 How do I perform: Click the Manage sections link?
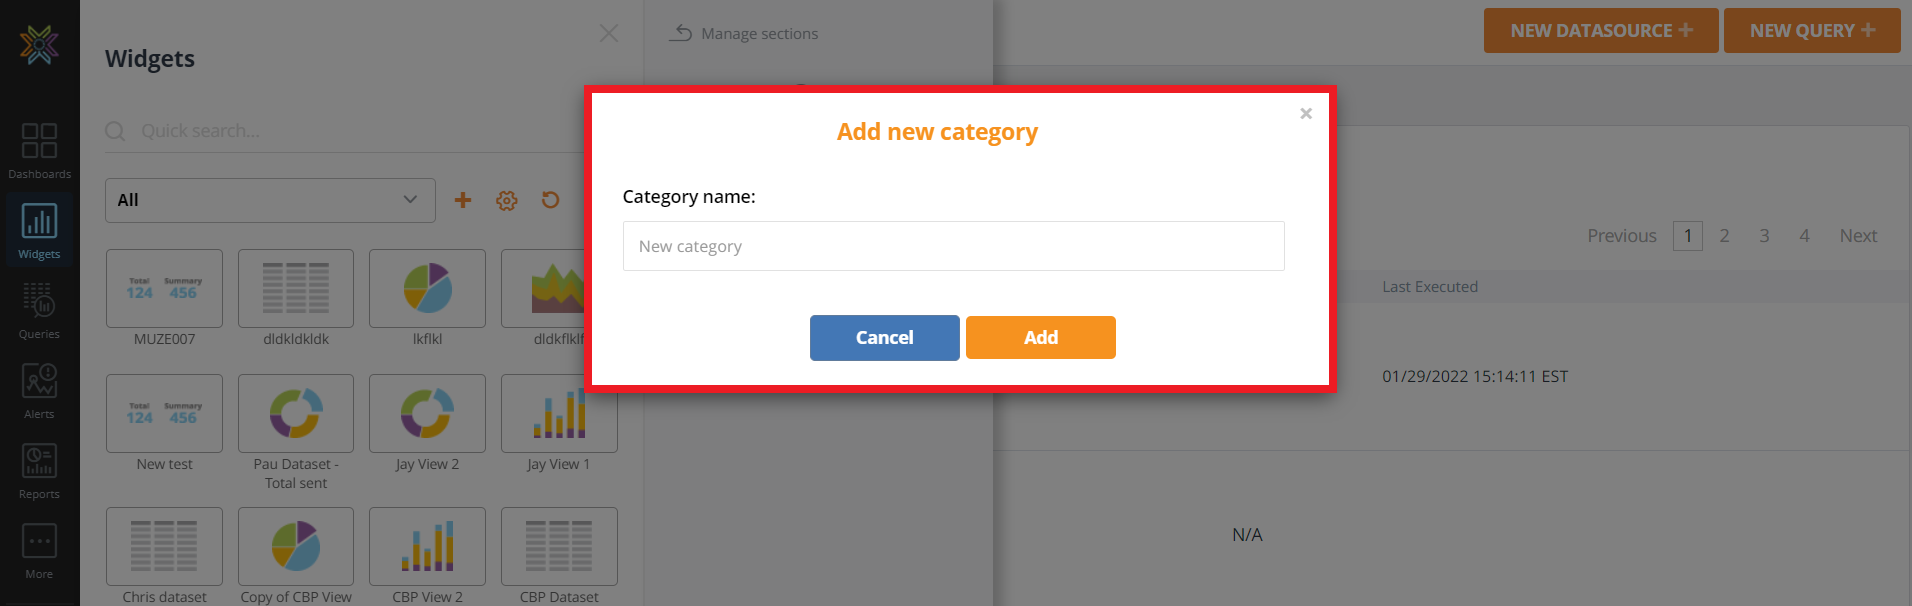click(744, 34)
